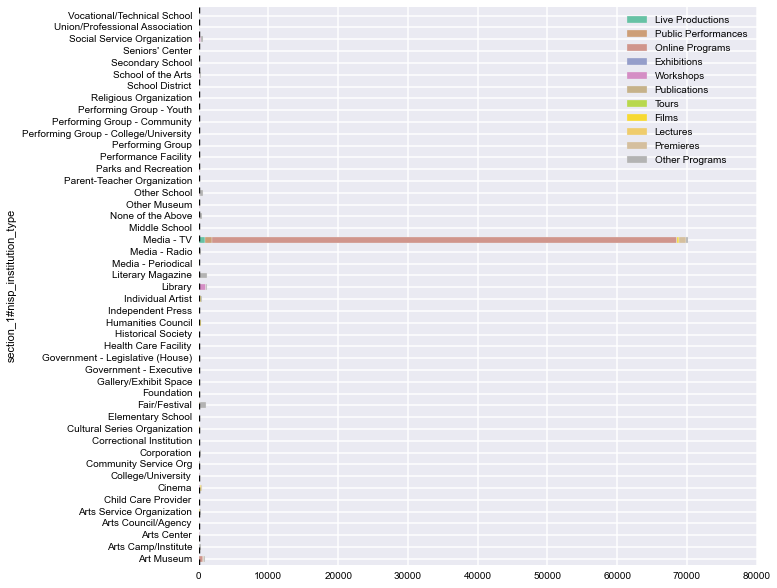Click the Cultural Series Organization label
777x588 pixels.
point(129,428)
